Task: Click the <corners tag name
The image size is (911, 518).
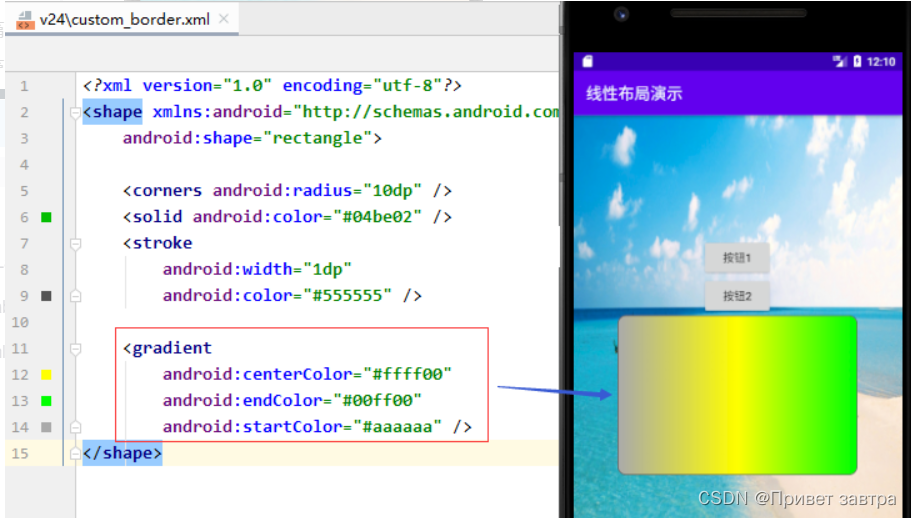Action: [163, 190]
